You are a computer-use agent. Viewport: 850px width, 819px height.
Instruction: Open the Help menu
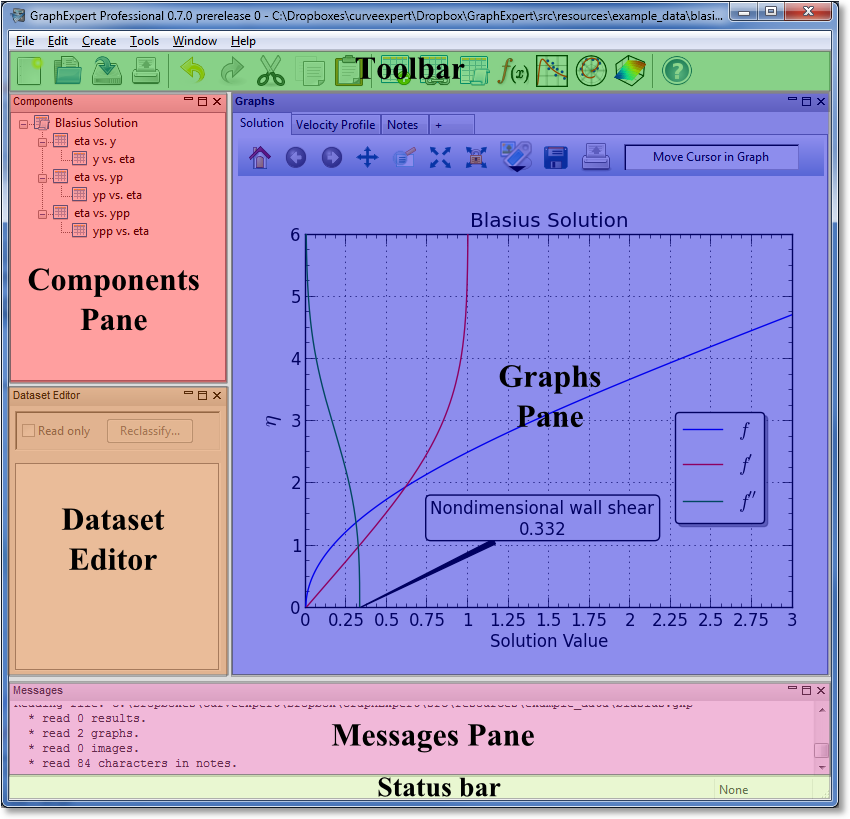pyautogui.click(x=243, y=41)
